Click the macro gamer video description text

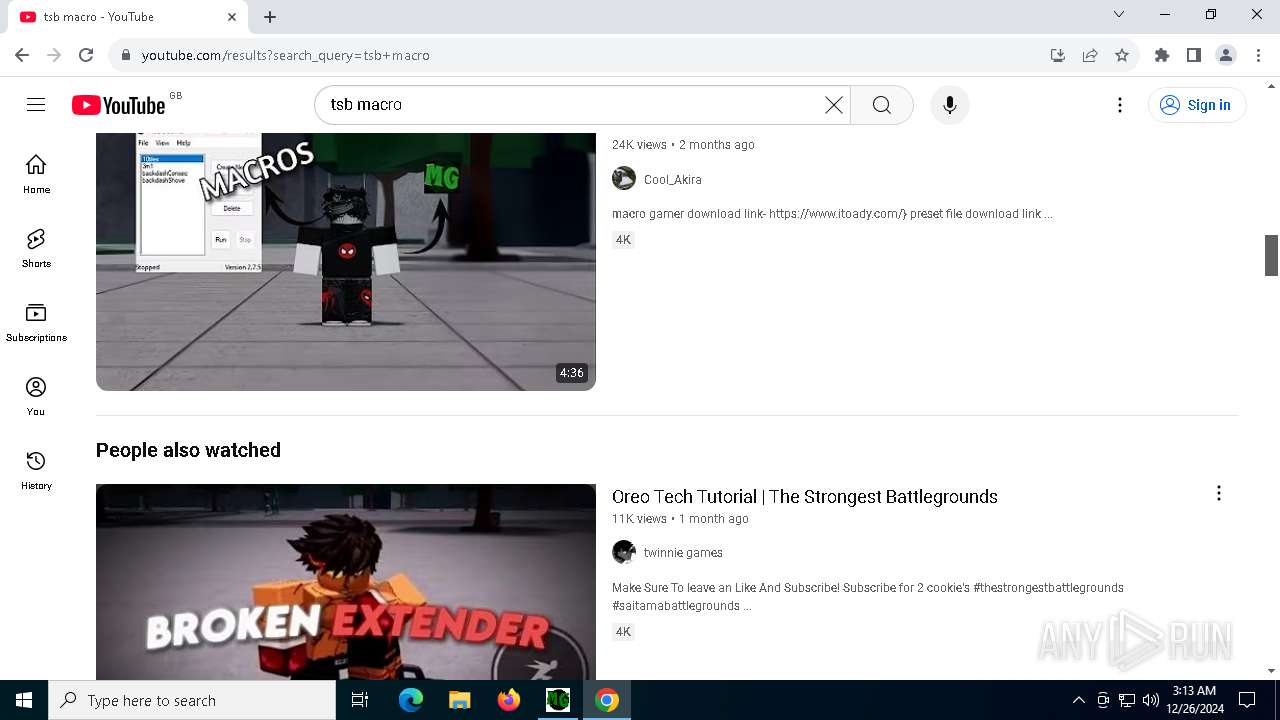pyautogui.click(x=832, y=214)
